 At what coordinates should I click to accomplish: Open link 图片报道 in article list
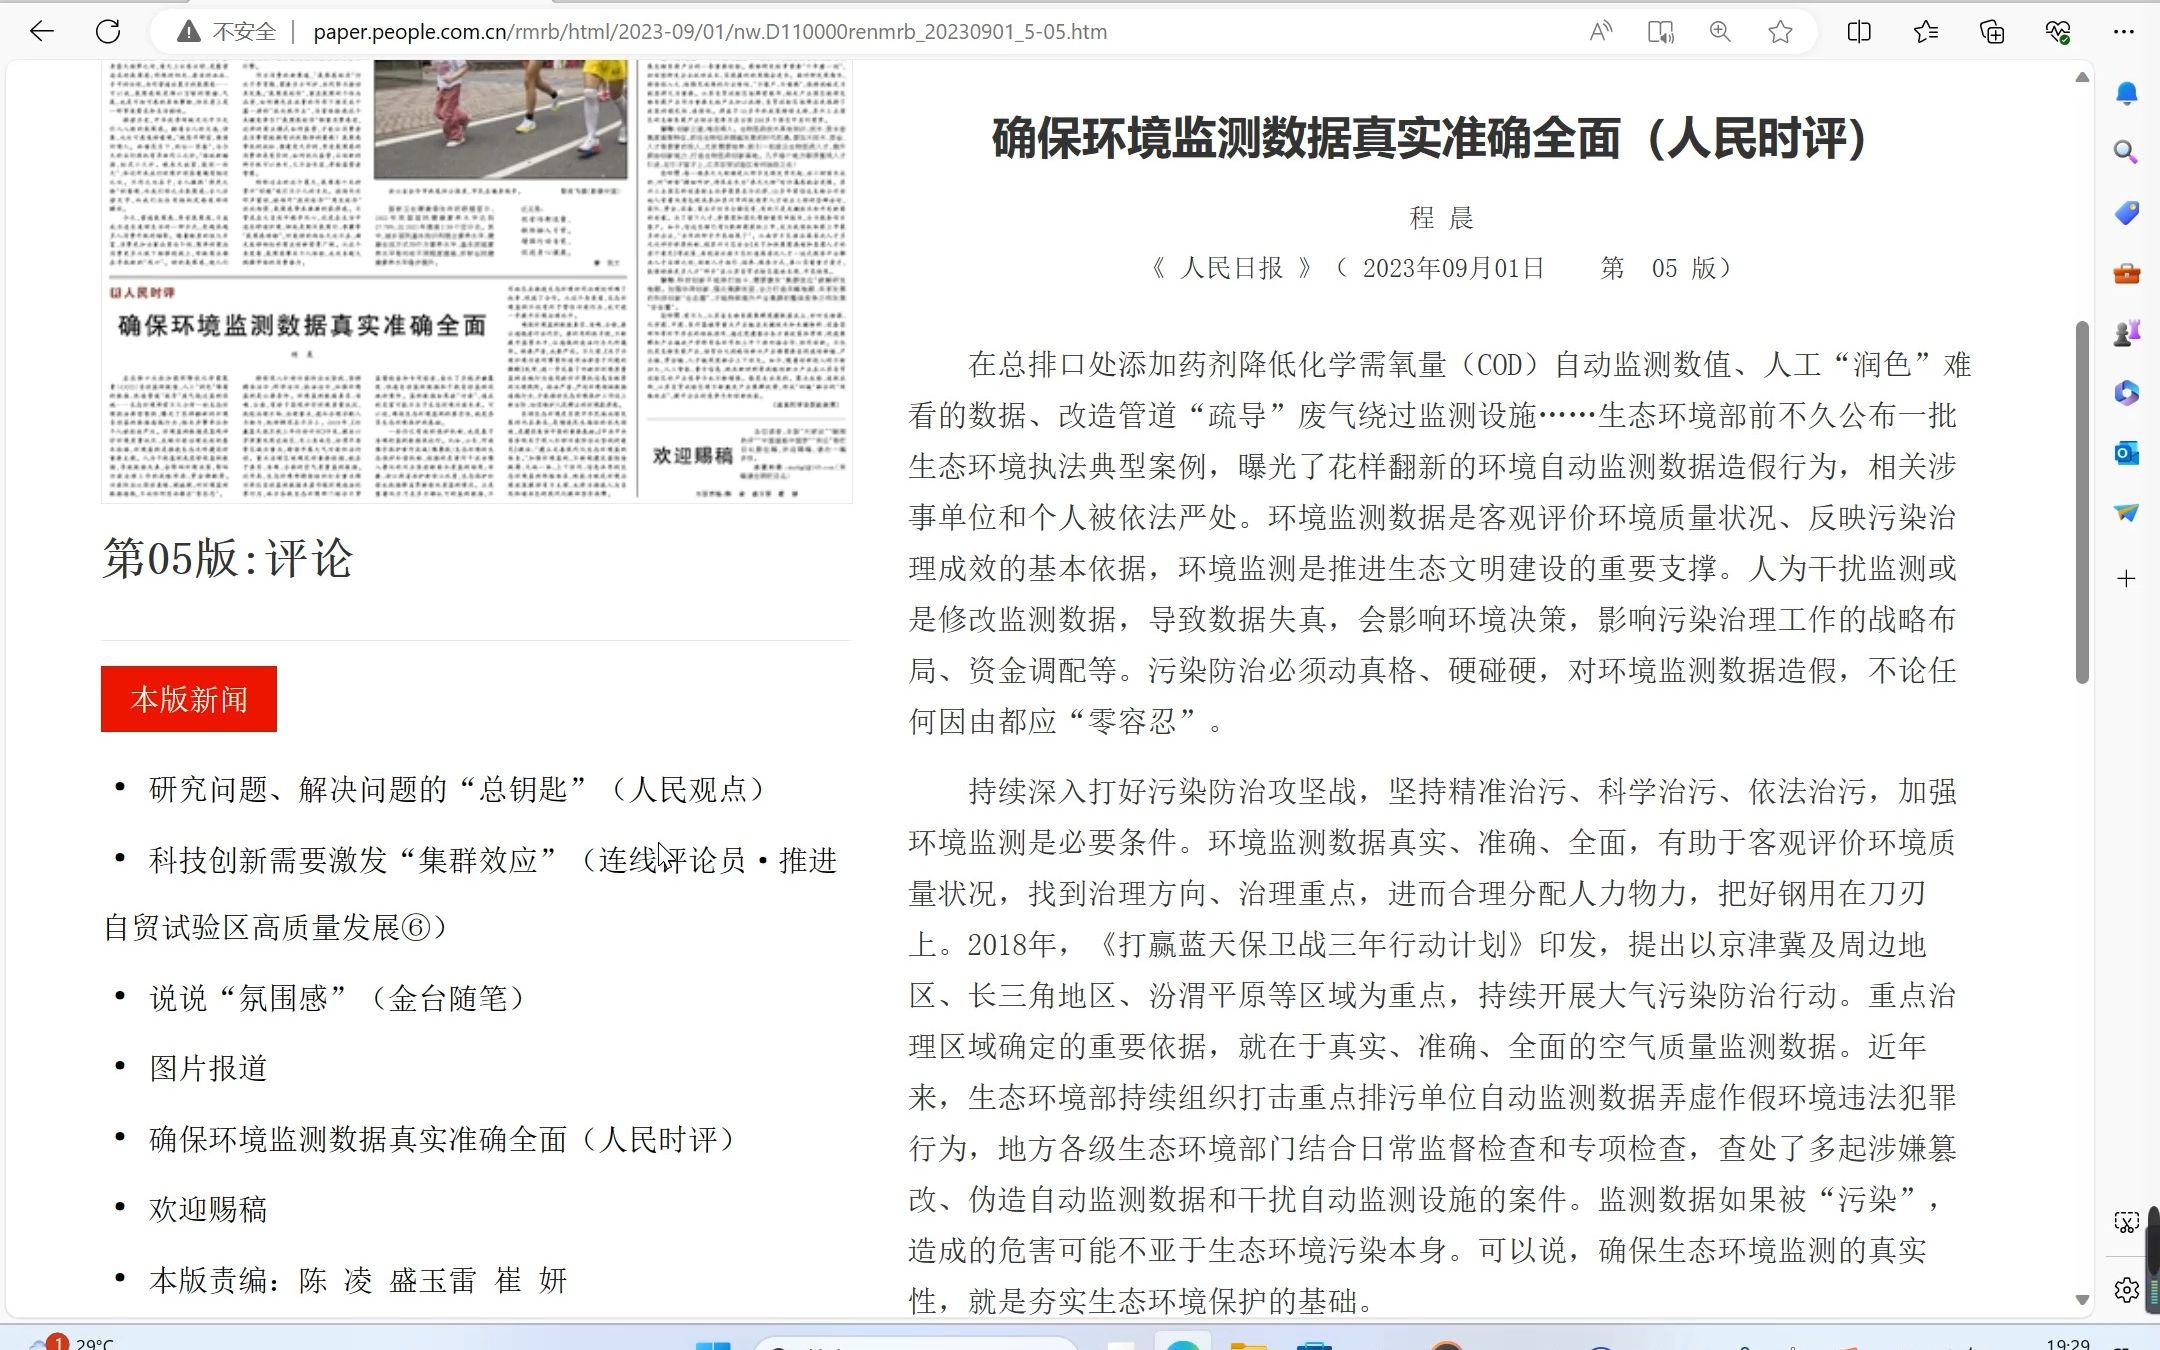click(x=207, y=1068)
